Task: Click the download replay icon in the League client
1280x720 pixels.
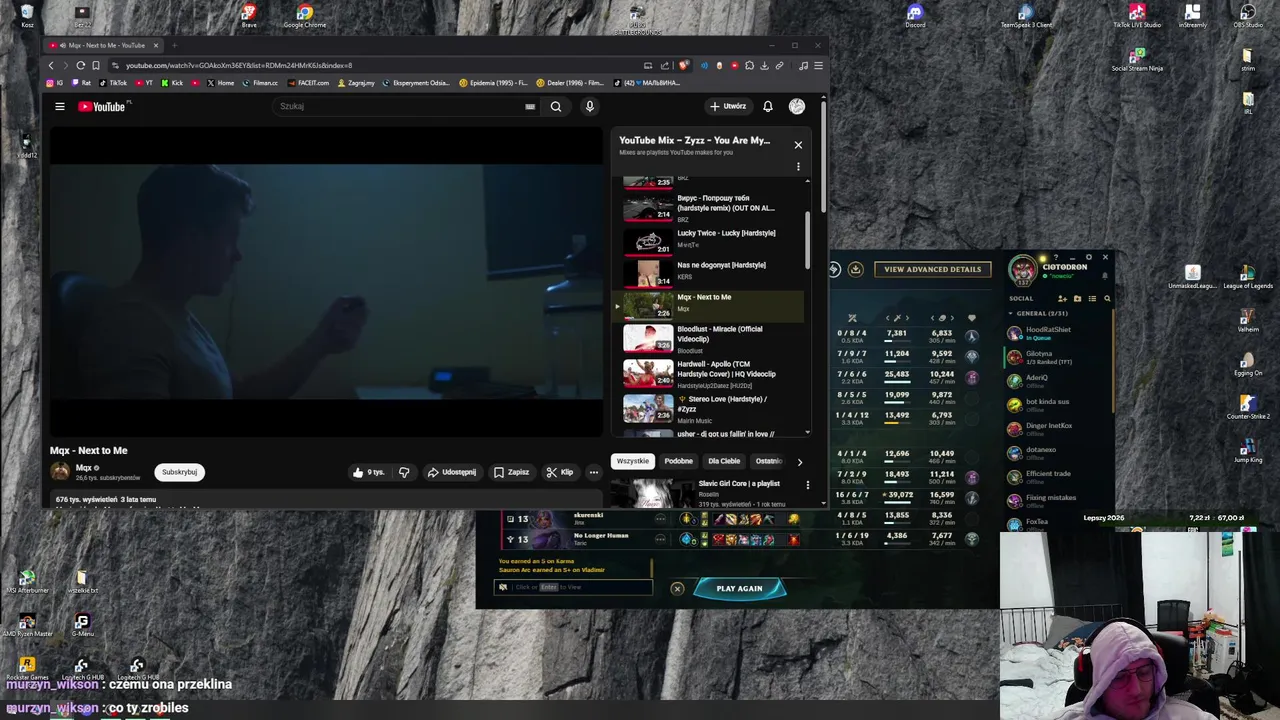Action: tap(855, 269)
